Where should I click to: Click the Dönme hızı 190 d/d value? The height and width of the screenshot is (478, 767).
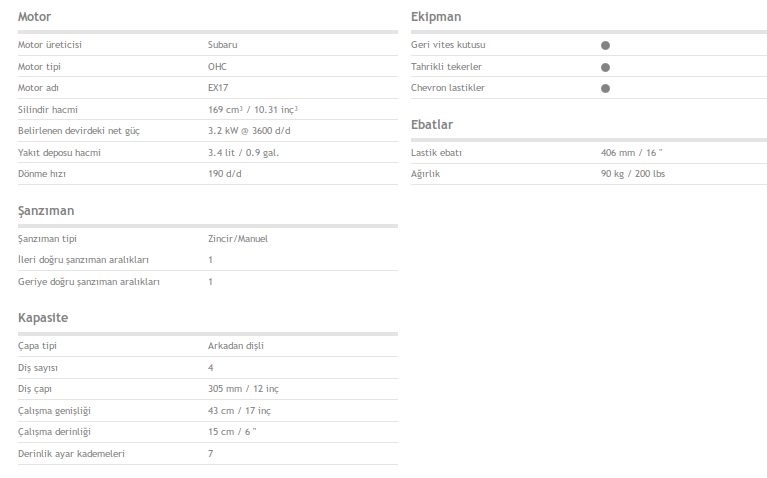(x=225, y=174)
